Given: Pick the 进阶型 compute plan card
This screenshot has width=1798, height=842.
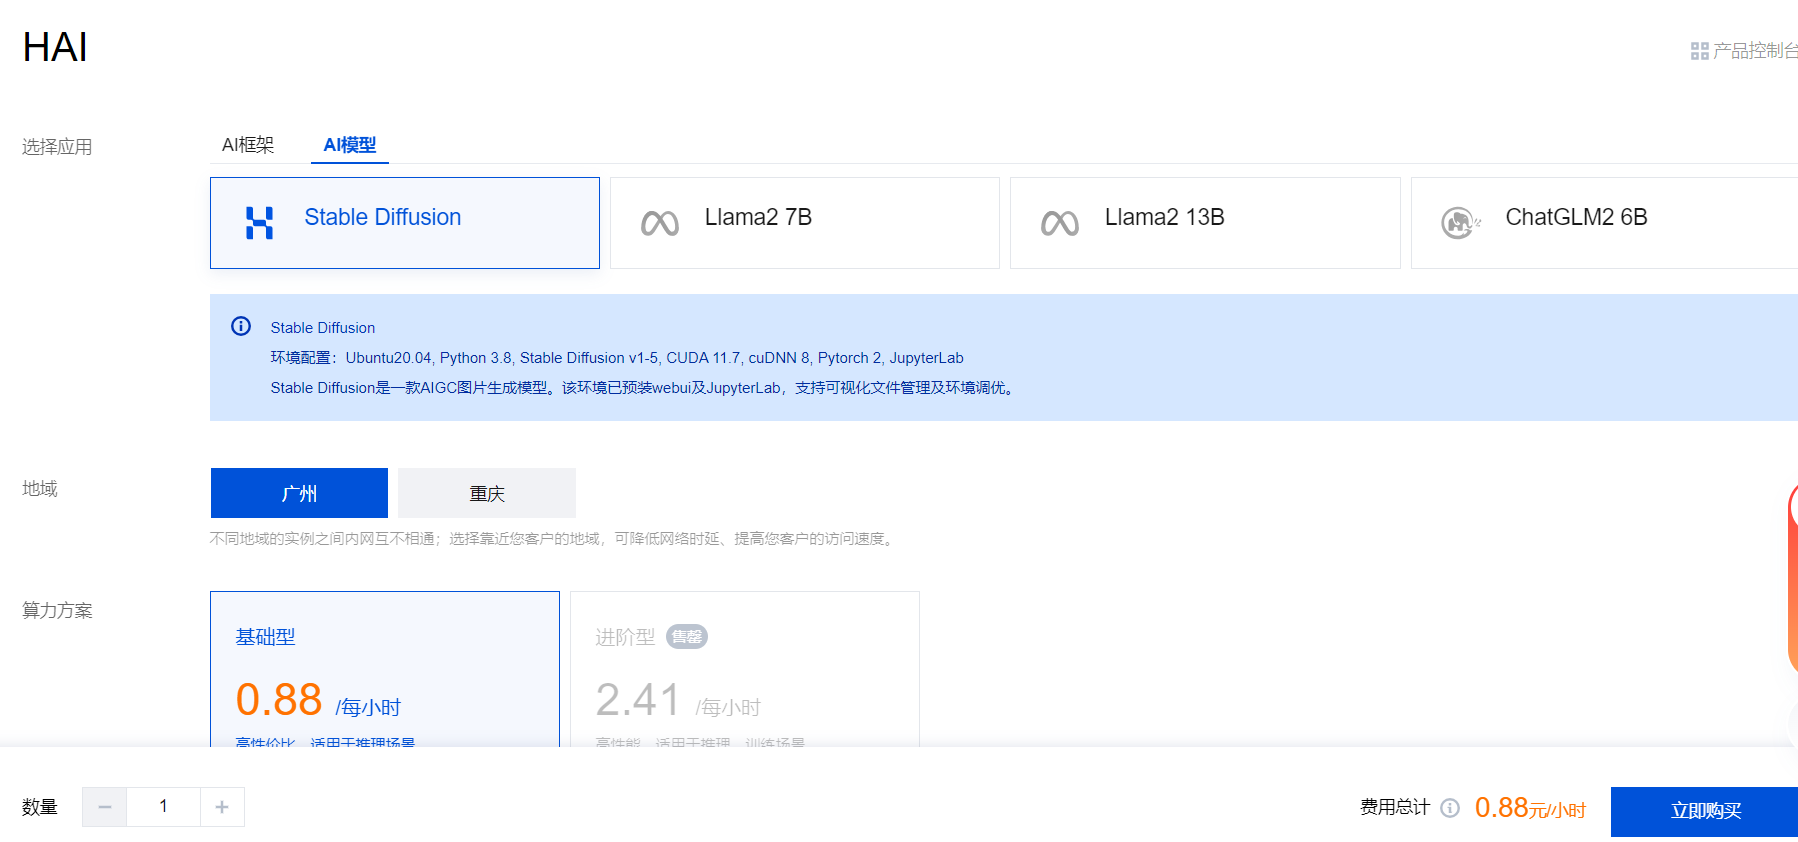Looking at the screenshot, I should tap(745, 669).
